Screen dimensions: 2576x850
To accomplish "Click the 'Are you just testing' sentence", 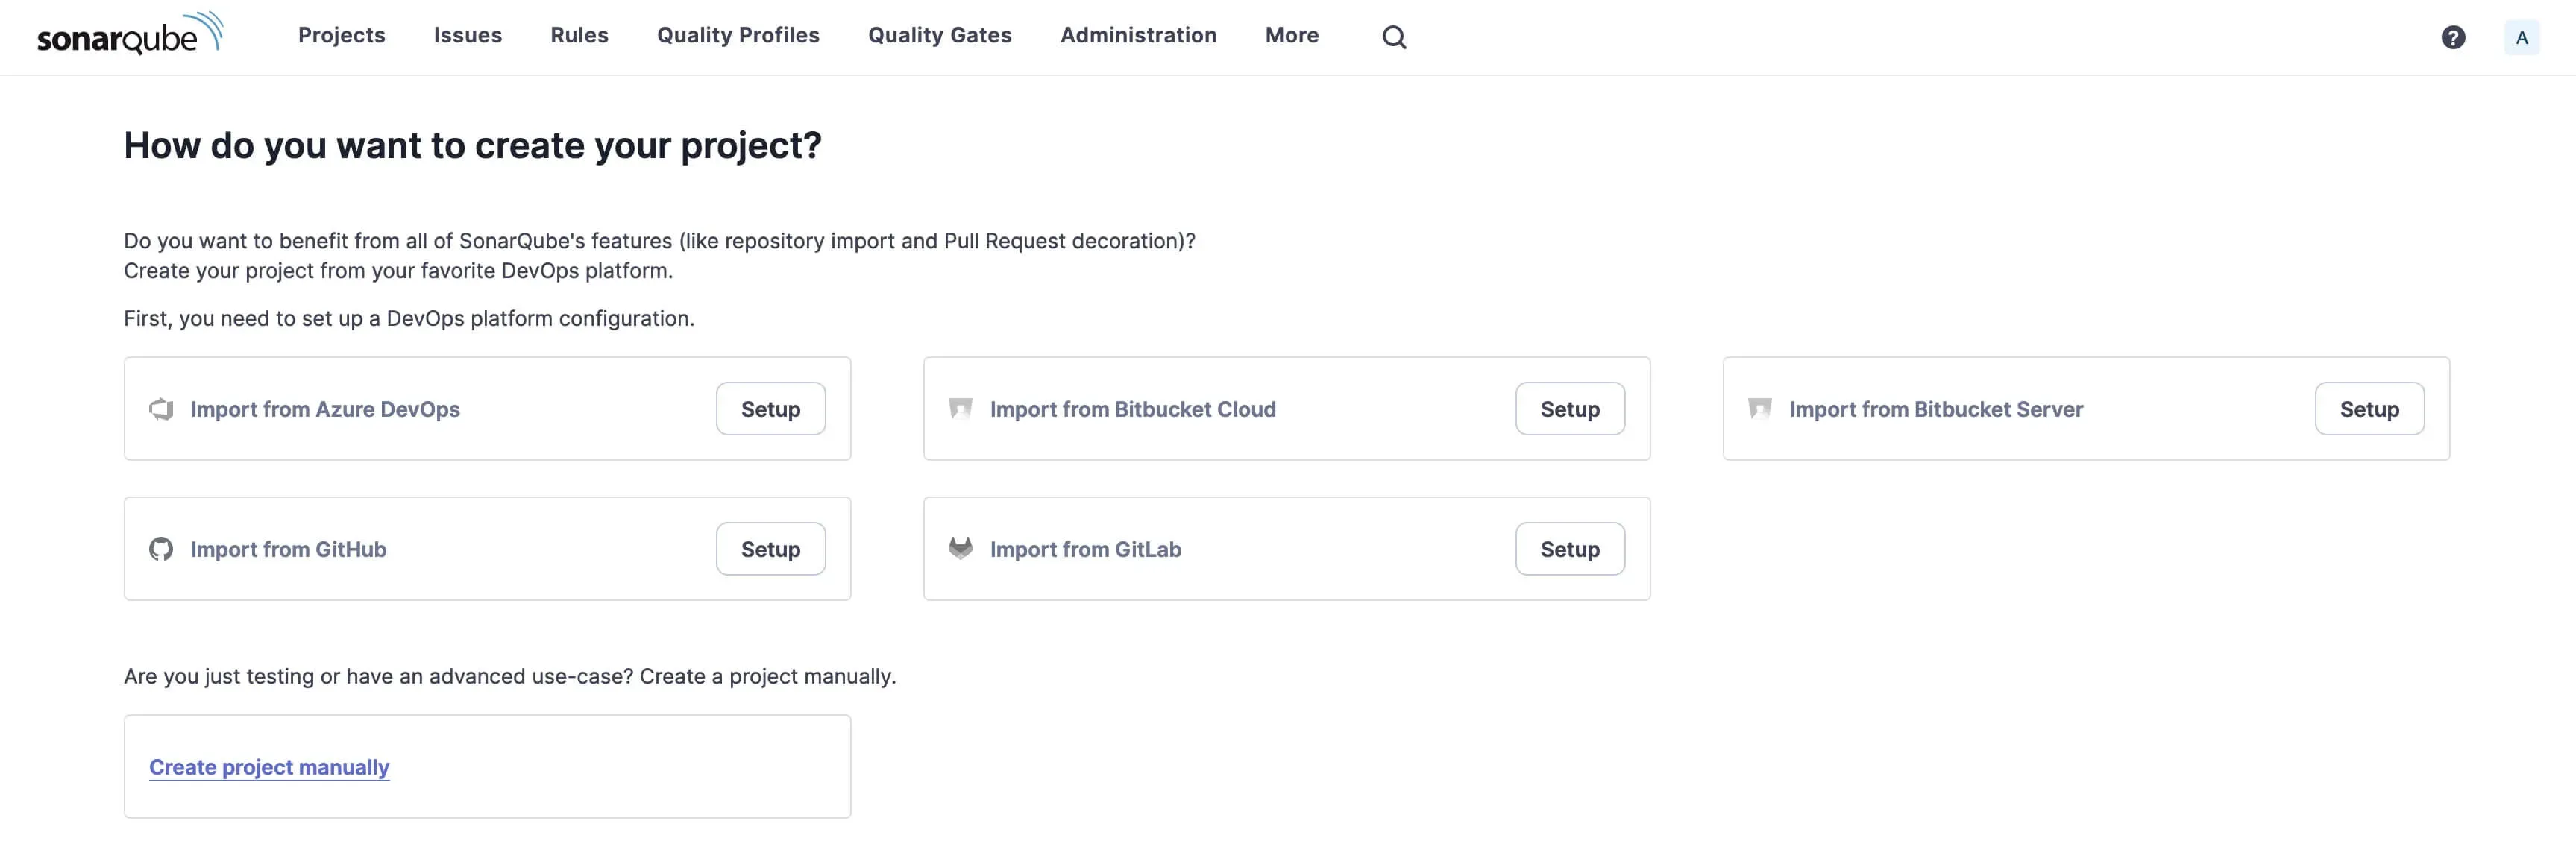I will click(x=510, y=676).
